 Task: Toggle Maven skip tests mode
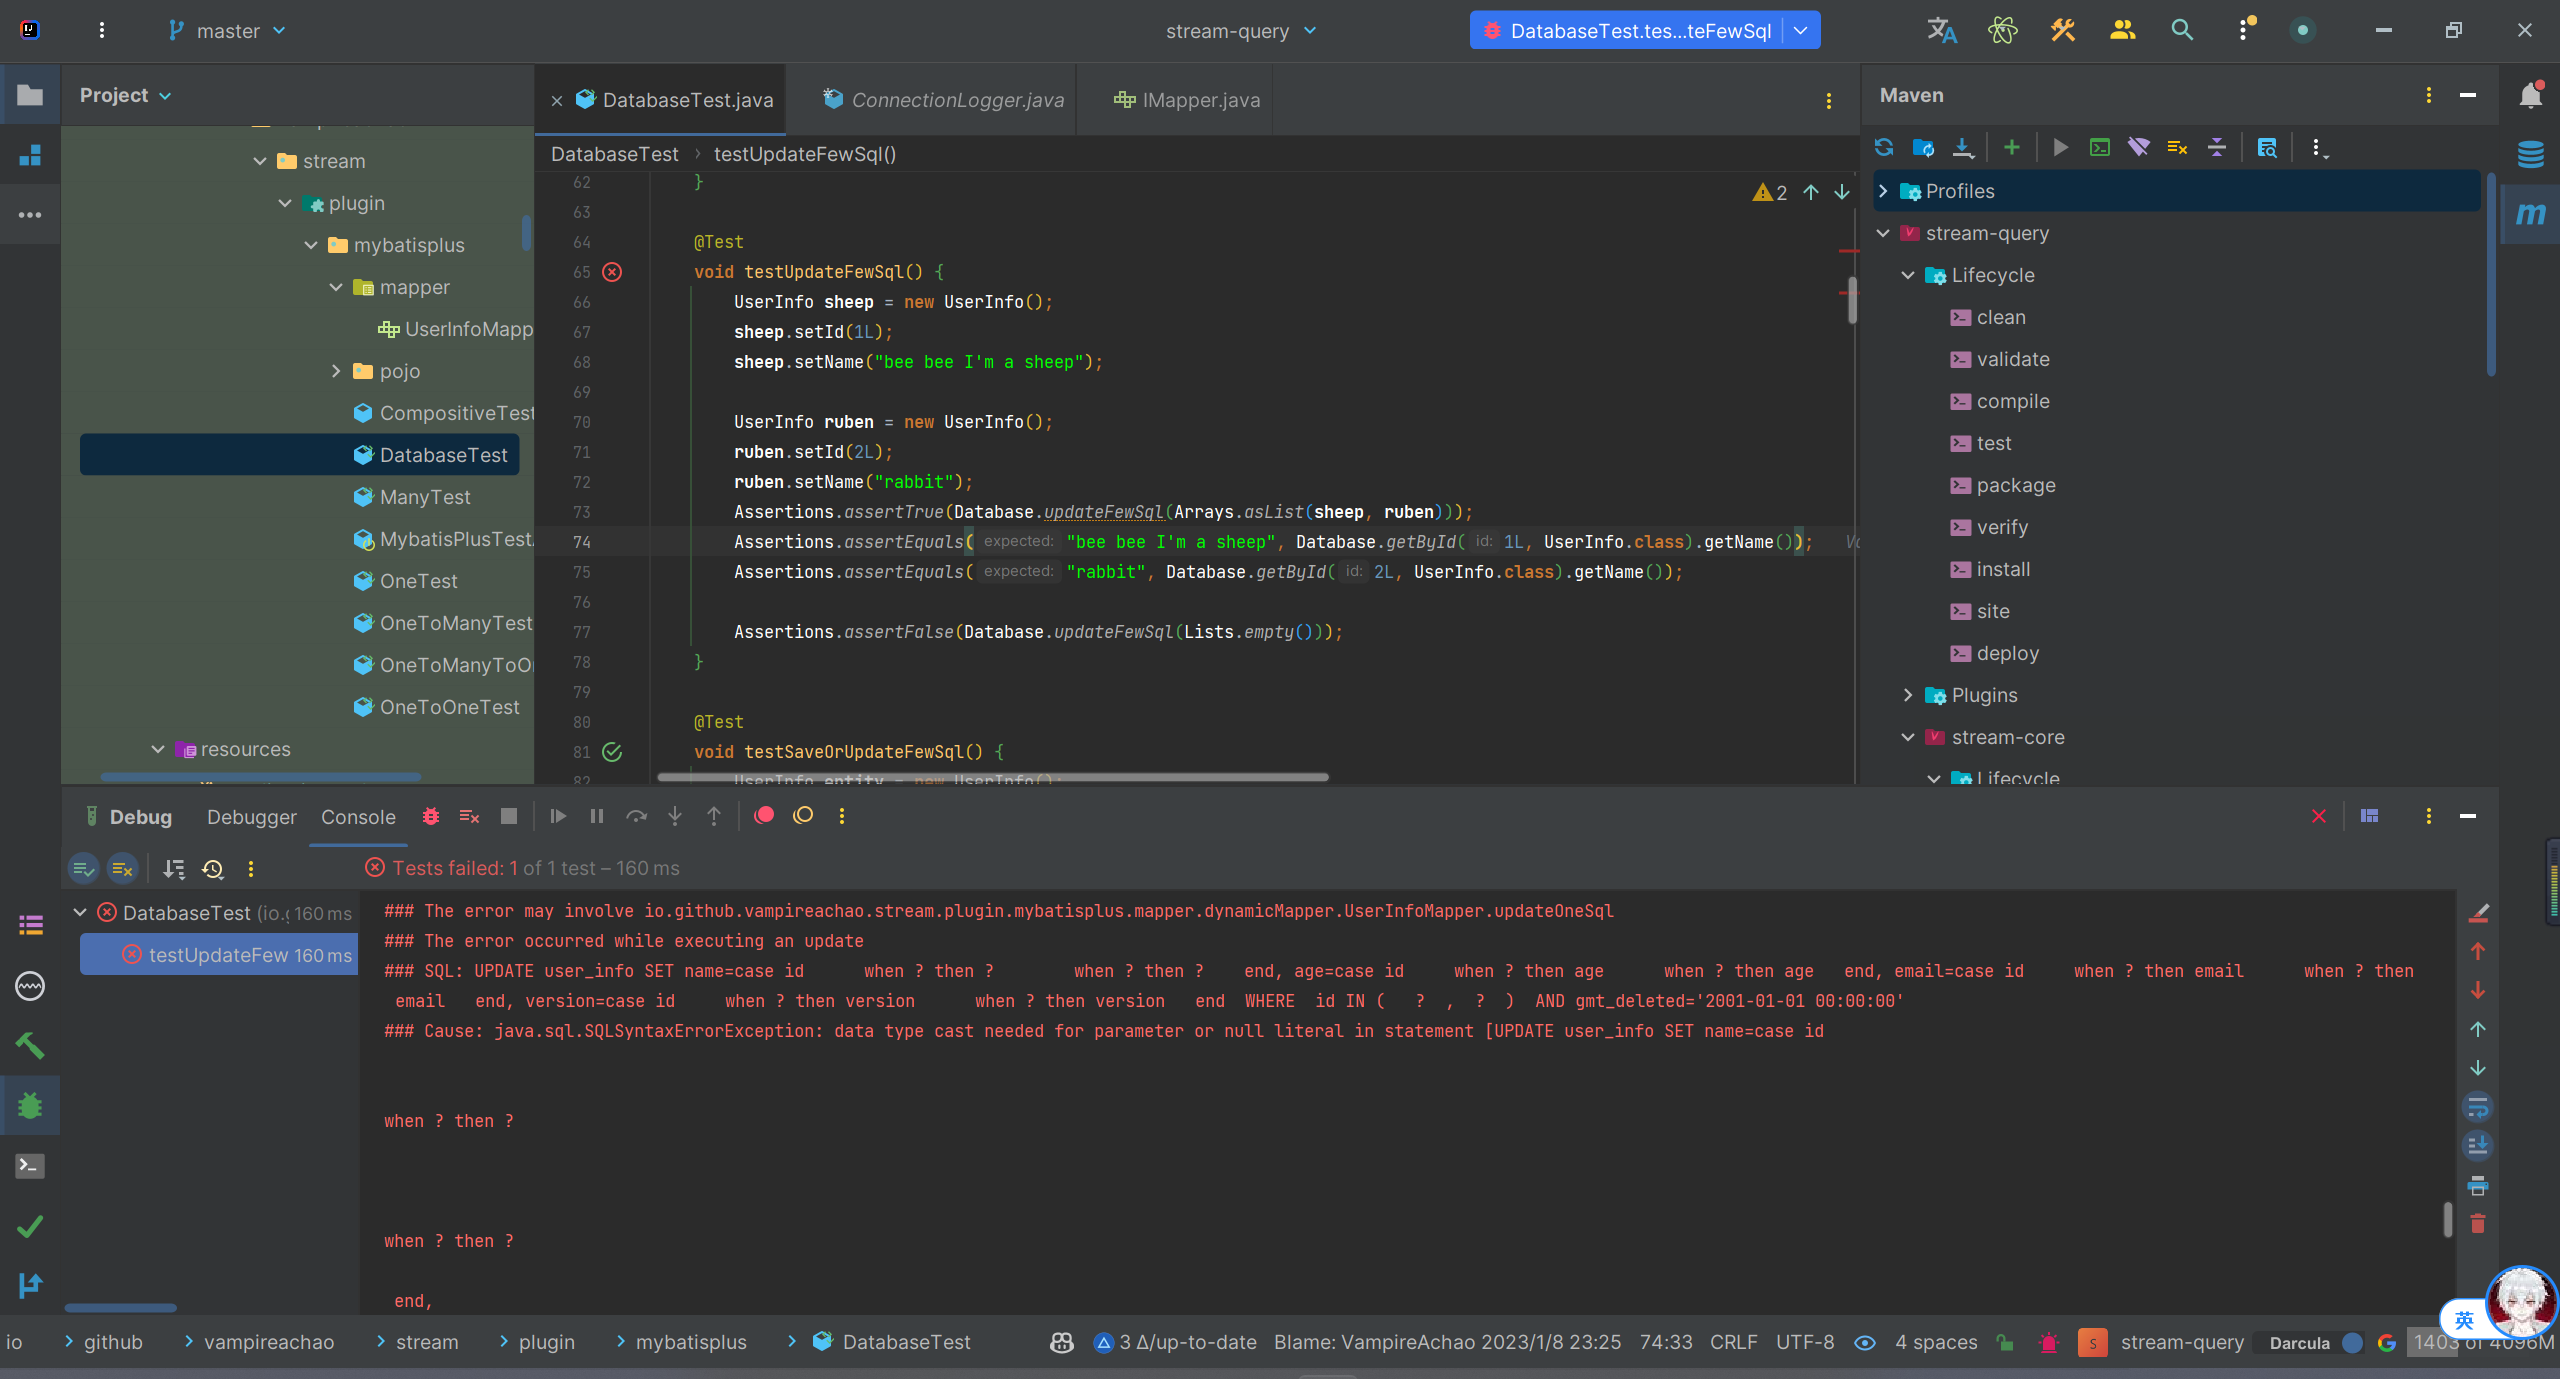point(2177,148)
